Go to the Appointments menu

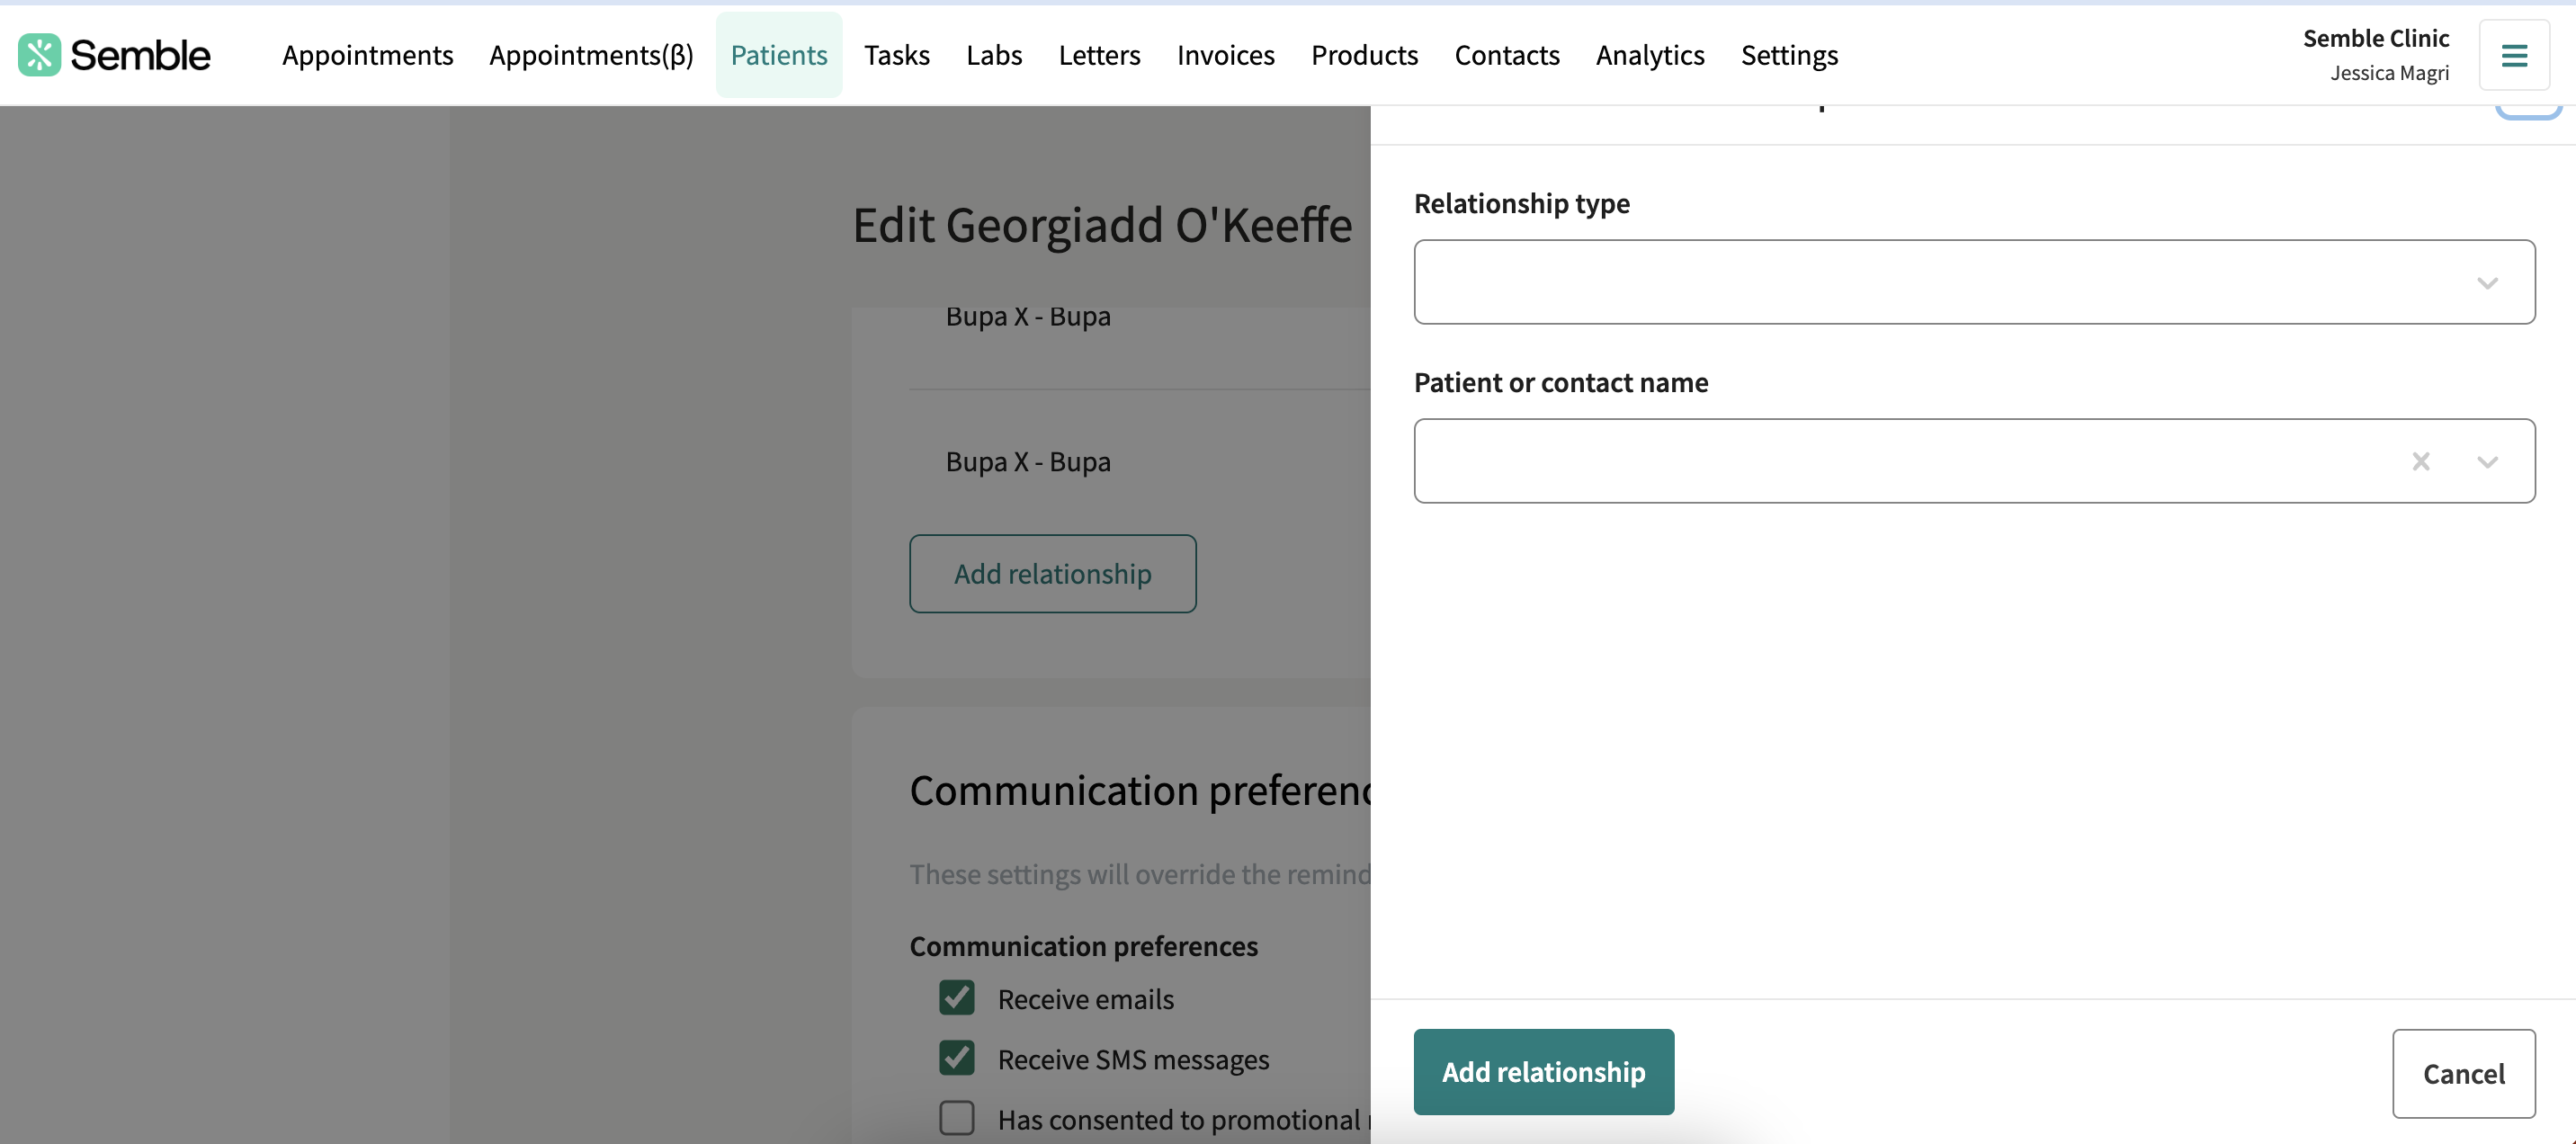click(x=367, y=55)
